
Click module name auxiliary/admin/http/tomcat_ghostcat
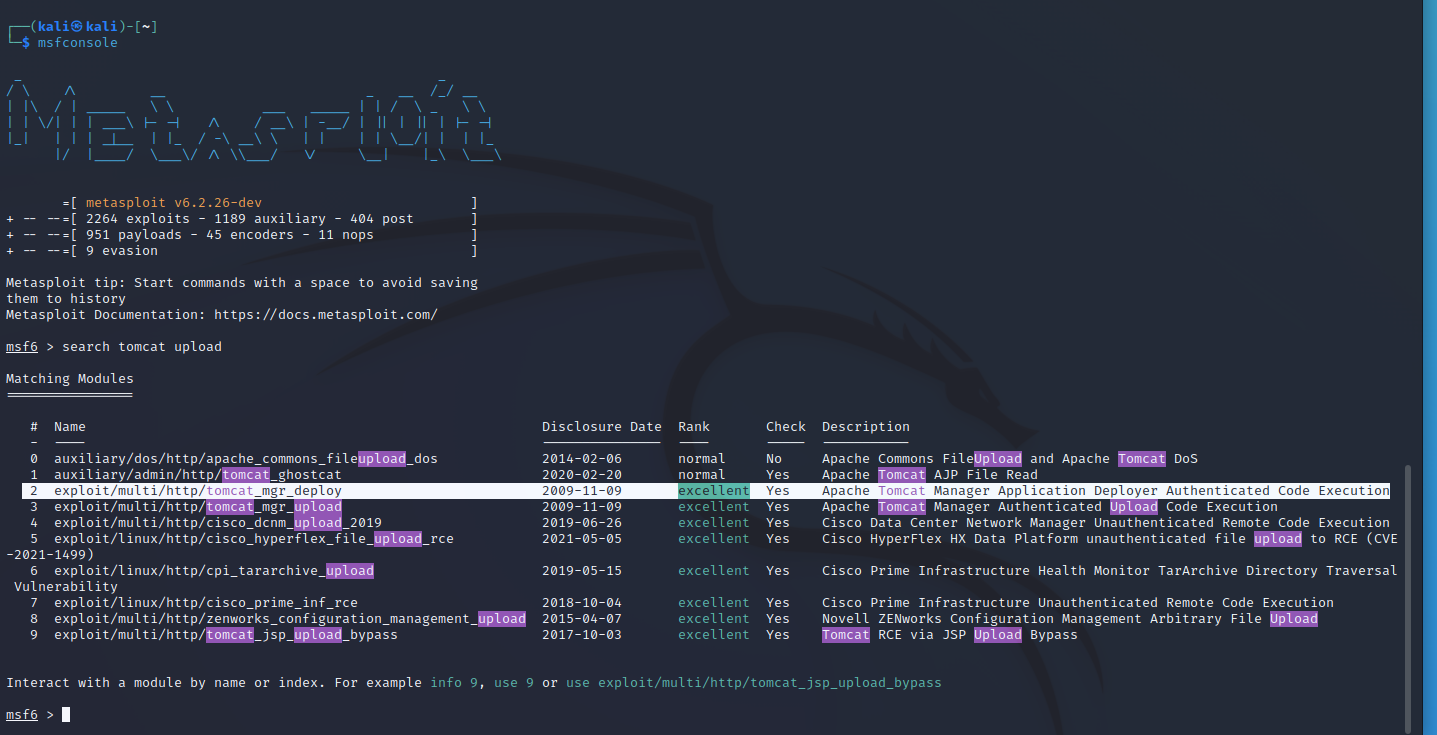(x=198, y=475)
